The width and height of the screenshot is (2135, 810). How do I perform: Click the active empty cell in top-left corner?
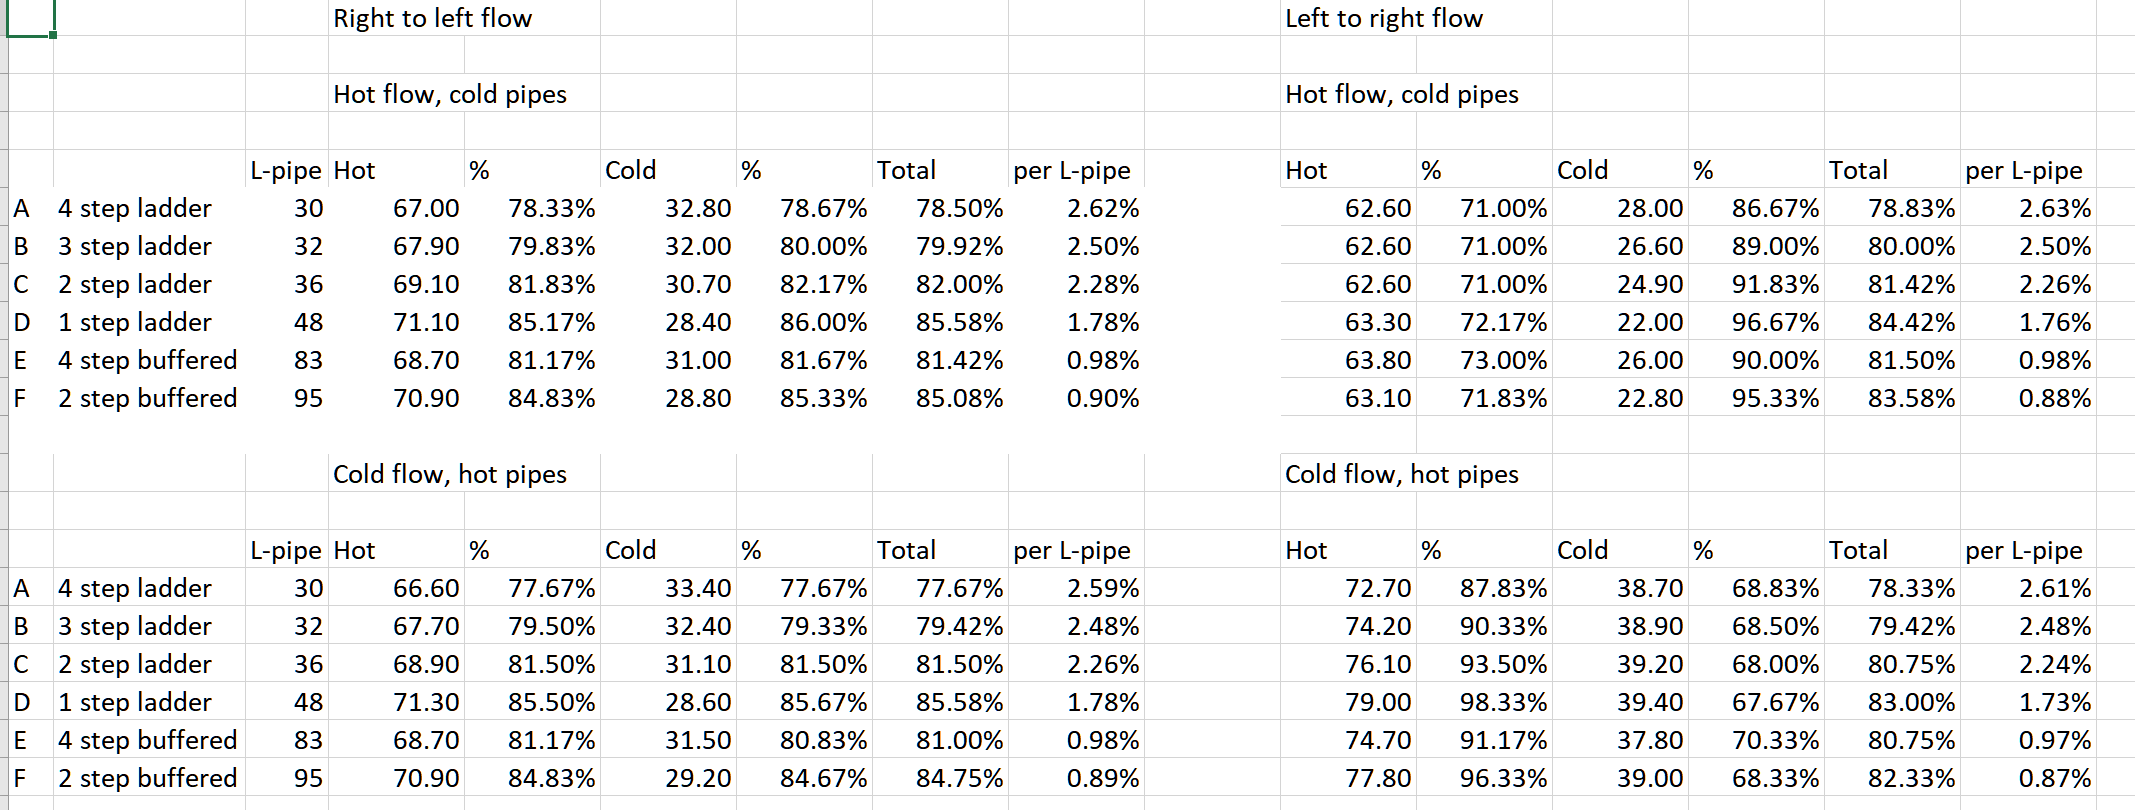30,19
